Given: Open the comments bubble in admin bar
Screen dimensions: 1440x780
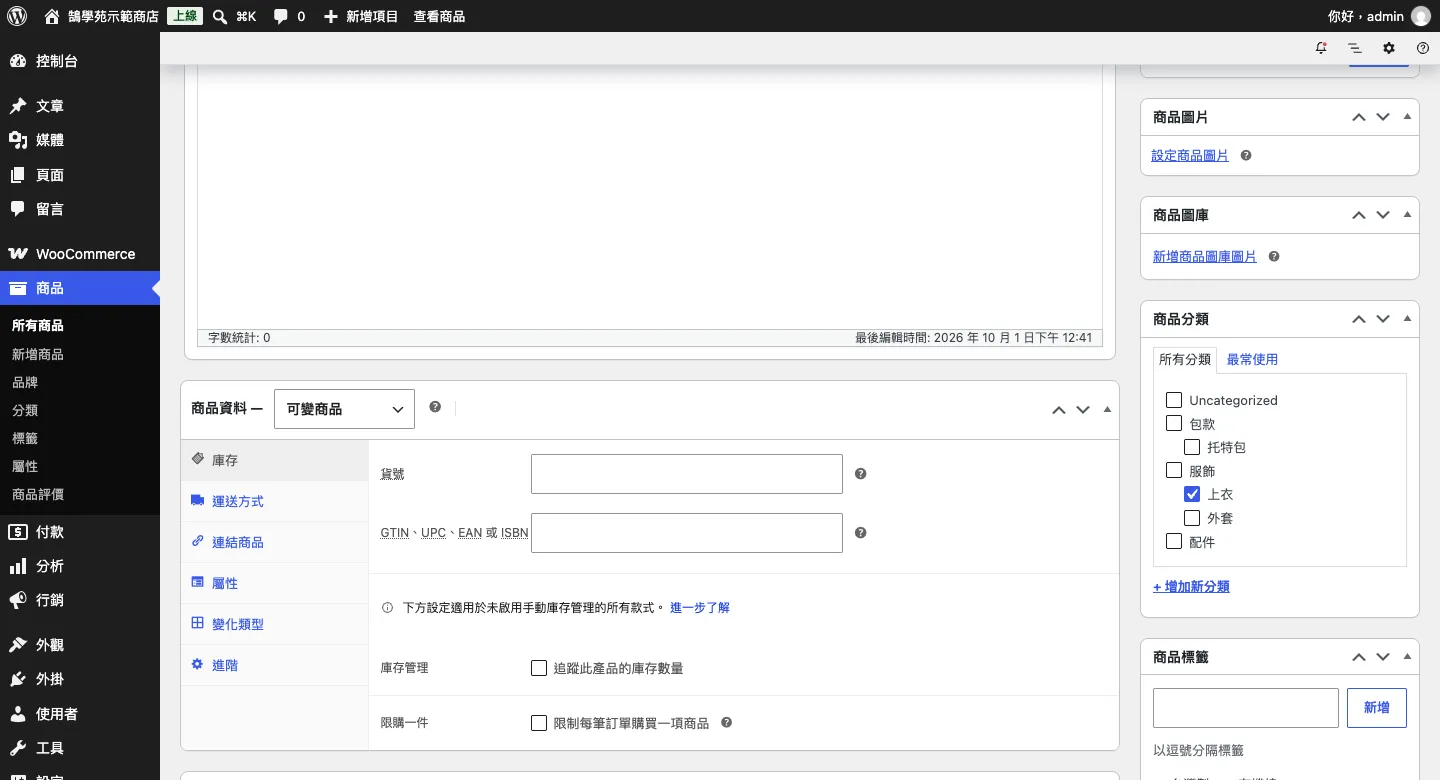Looking at the screenshot, I should [289, 16].
